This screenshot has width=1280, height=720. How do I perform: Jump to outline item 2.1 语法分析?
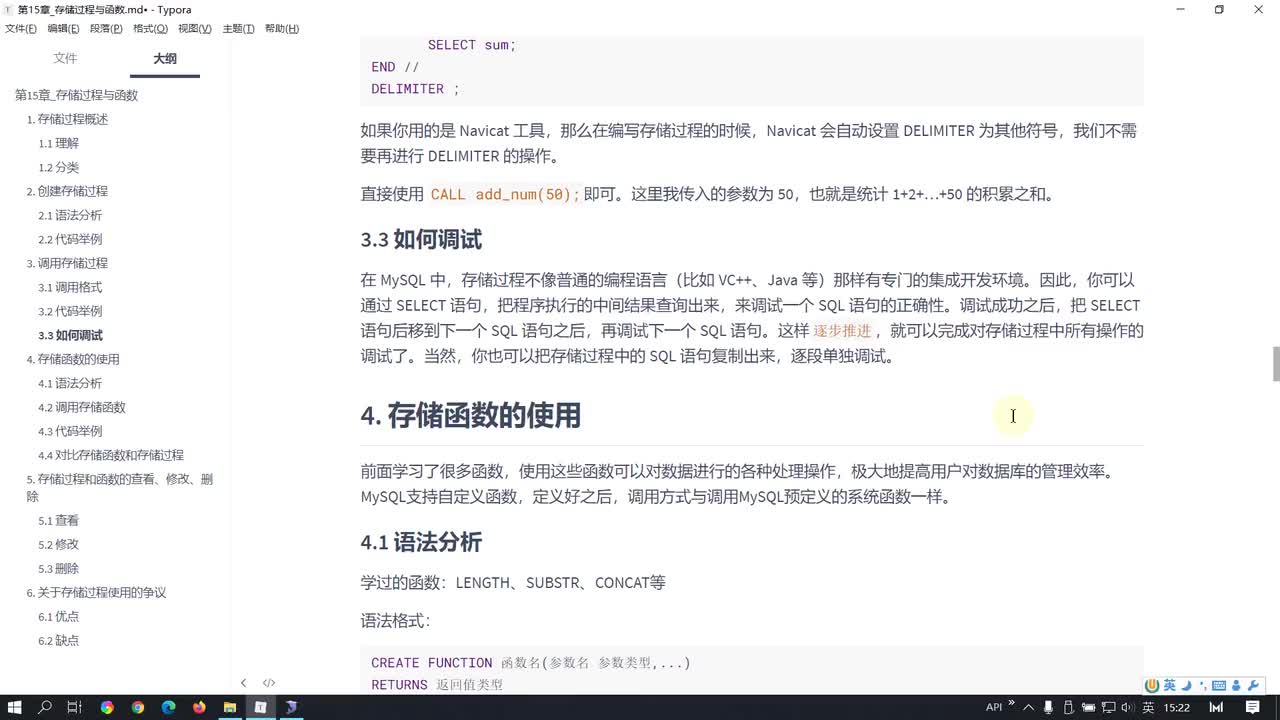coord(70,215)
